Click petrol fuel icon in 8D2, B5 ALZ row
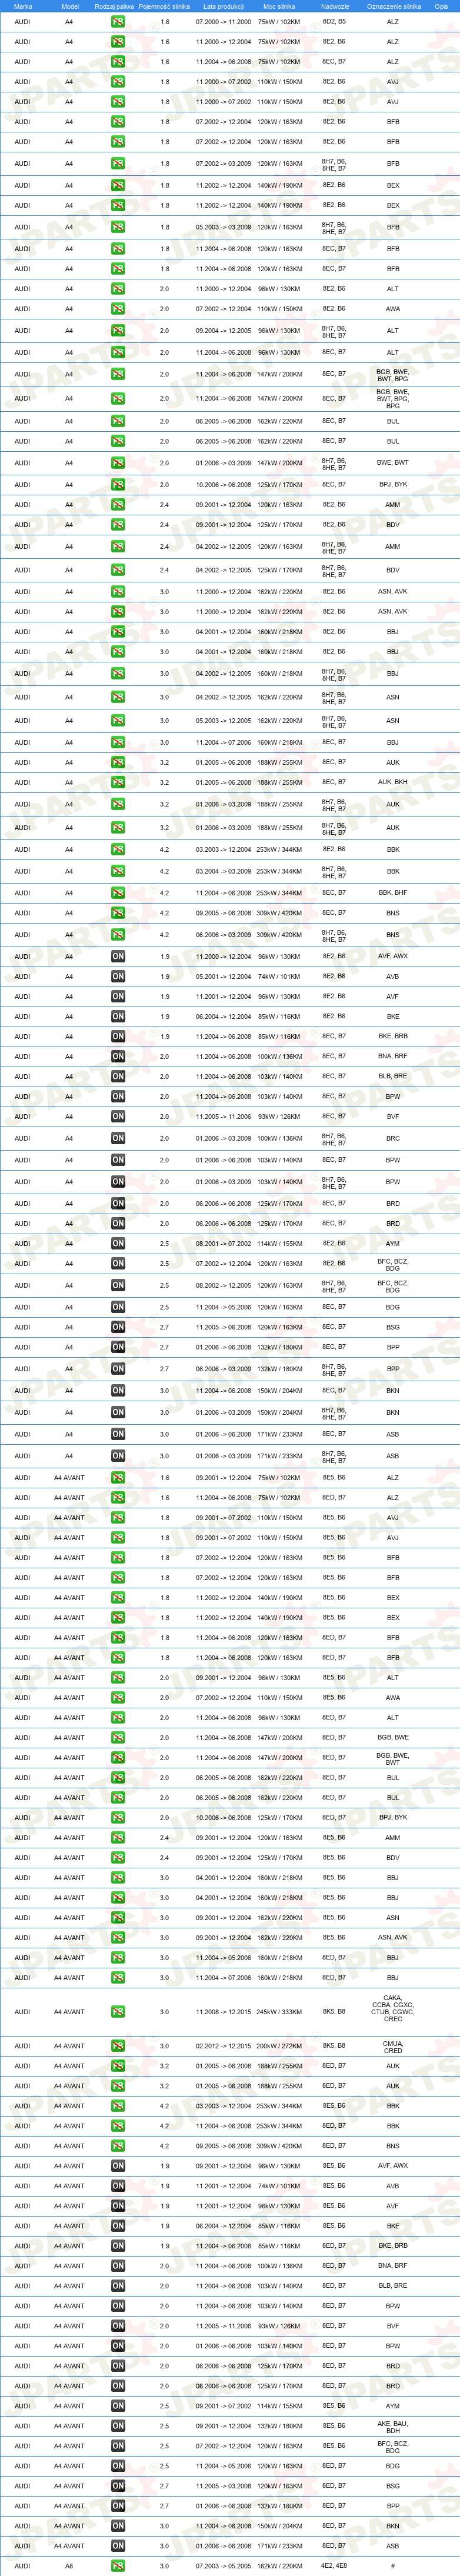Viewport: 460px width, 2576px height. coord(118,21)
